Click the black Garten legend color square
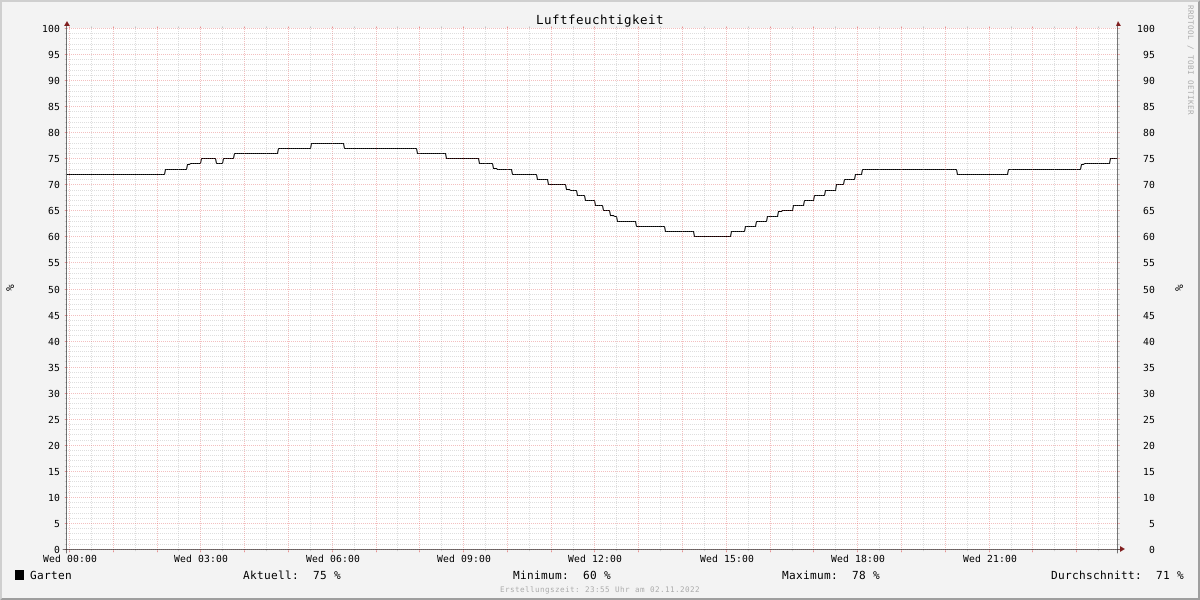The height and width of the screenshot is (600, 1200). coord(19,575)
